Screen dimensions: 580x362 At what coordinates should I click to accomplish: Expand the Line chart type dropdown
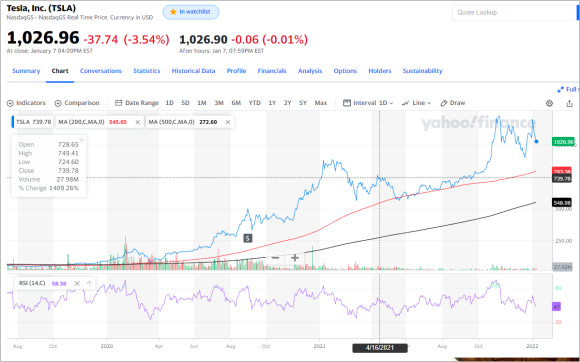click(x=417, y=103)
